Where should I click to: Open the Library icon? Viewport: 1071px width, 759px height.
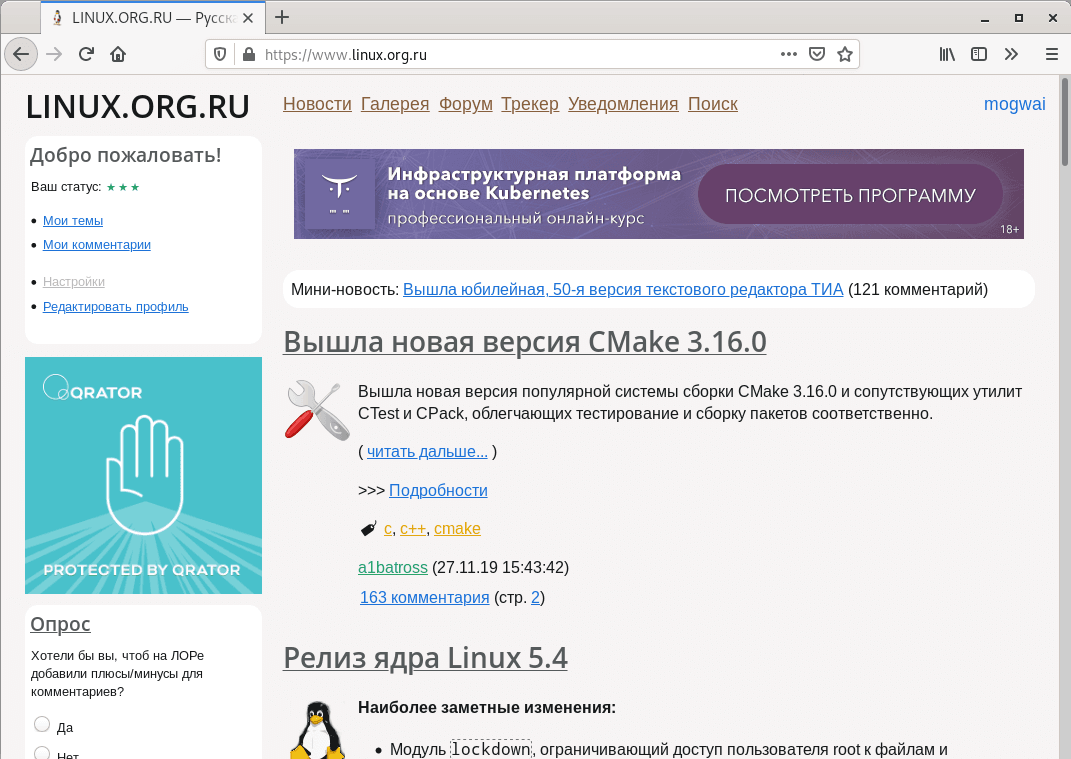[946, 54]
